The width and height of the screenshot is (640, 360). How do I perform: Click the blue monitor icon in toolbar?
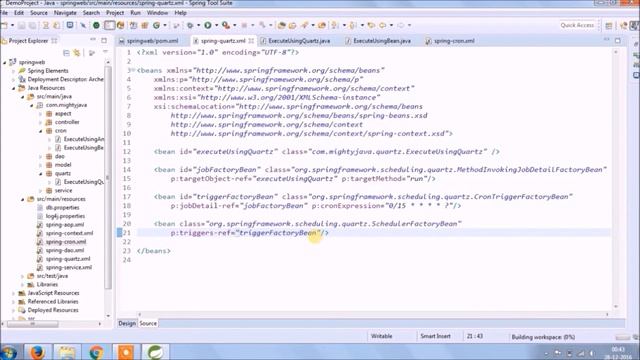pyautogui.click(x=70, y=25)
